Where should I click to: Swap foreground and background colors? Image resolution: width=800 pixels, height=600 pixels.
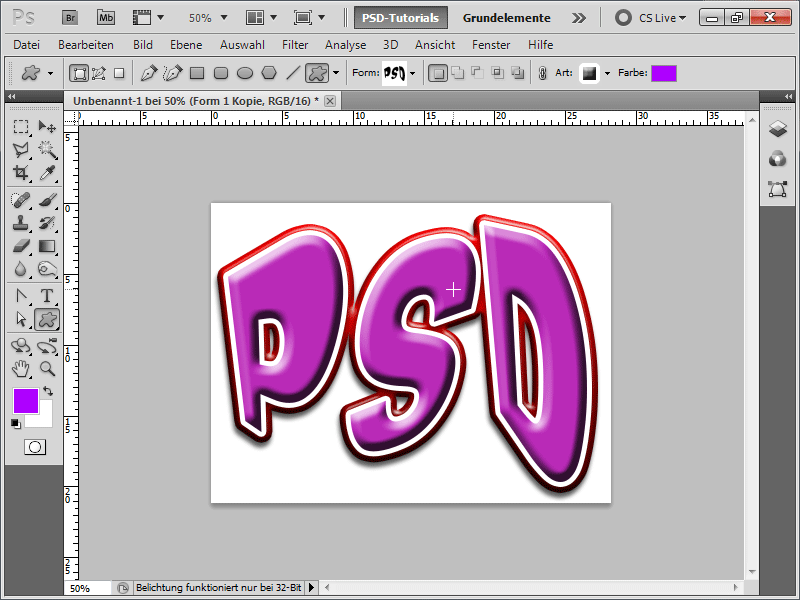tap(48, 391)
